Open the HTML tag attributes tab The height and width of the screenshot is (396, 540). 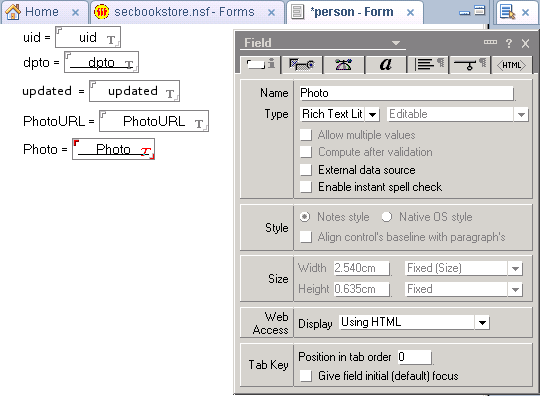(x=511, y=65)
